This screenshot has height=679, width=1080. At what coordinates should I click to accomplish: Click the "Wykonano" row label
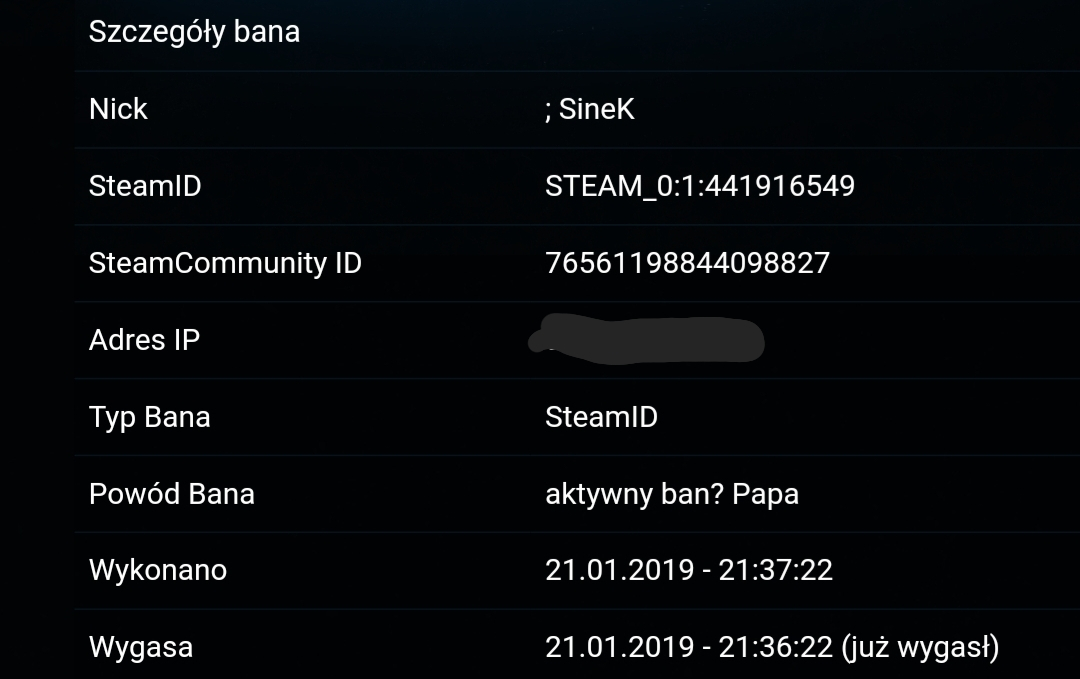click(157, 570)
